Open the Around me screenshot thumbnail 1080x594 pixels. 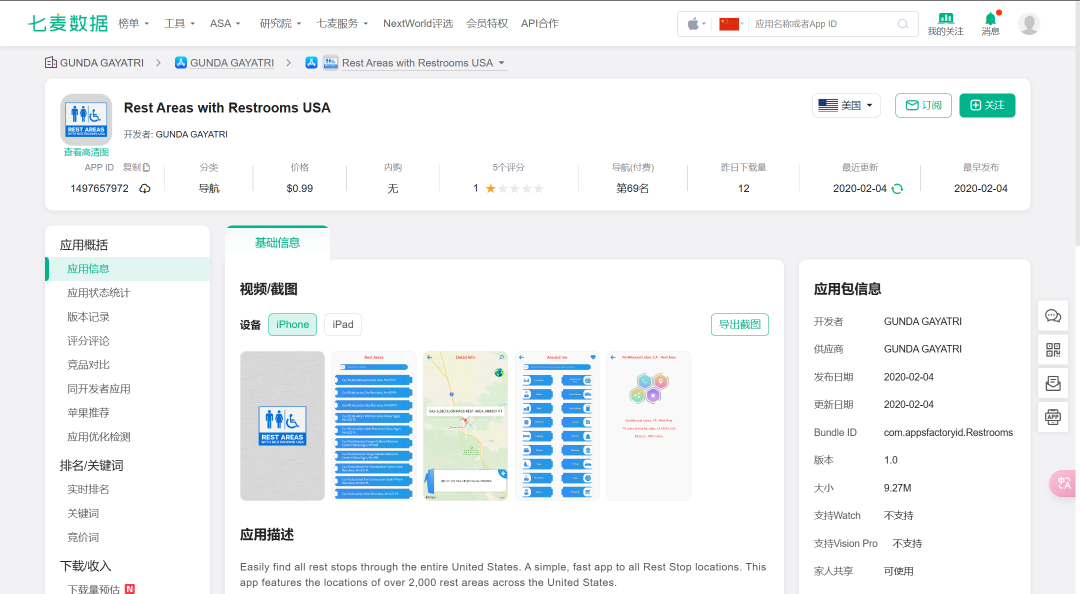coord(557,426)
